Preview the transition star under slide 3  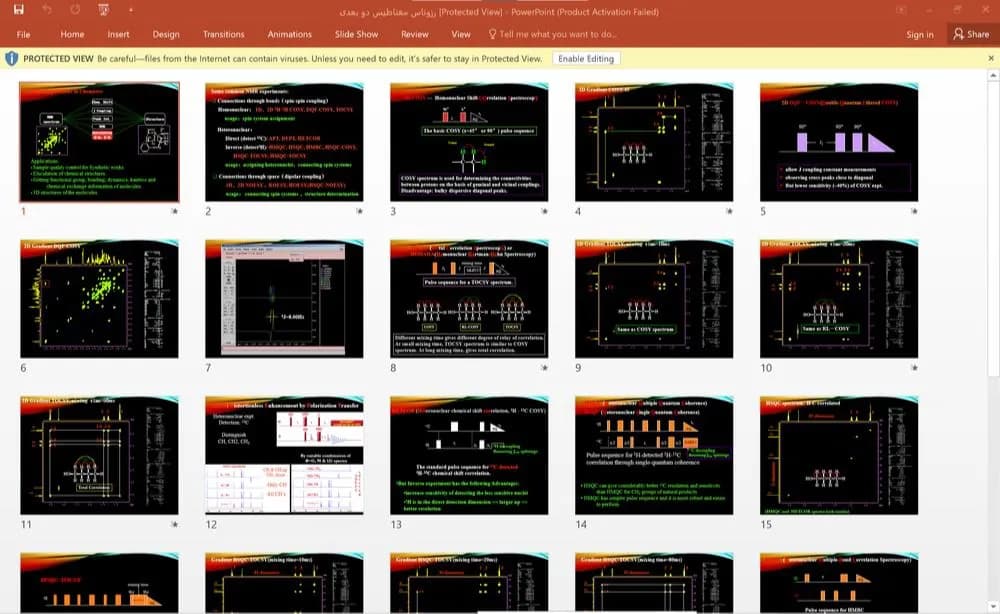point(544,211)
